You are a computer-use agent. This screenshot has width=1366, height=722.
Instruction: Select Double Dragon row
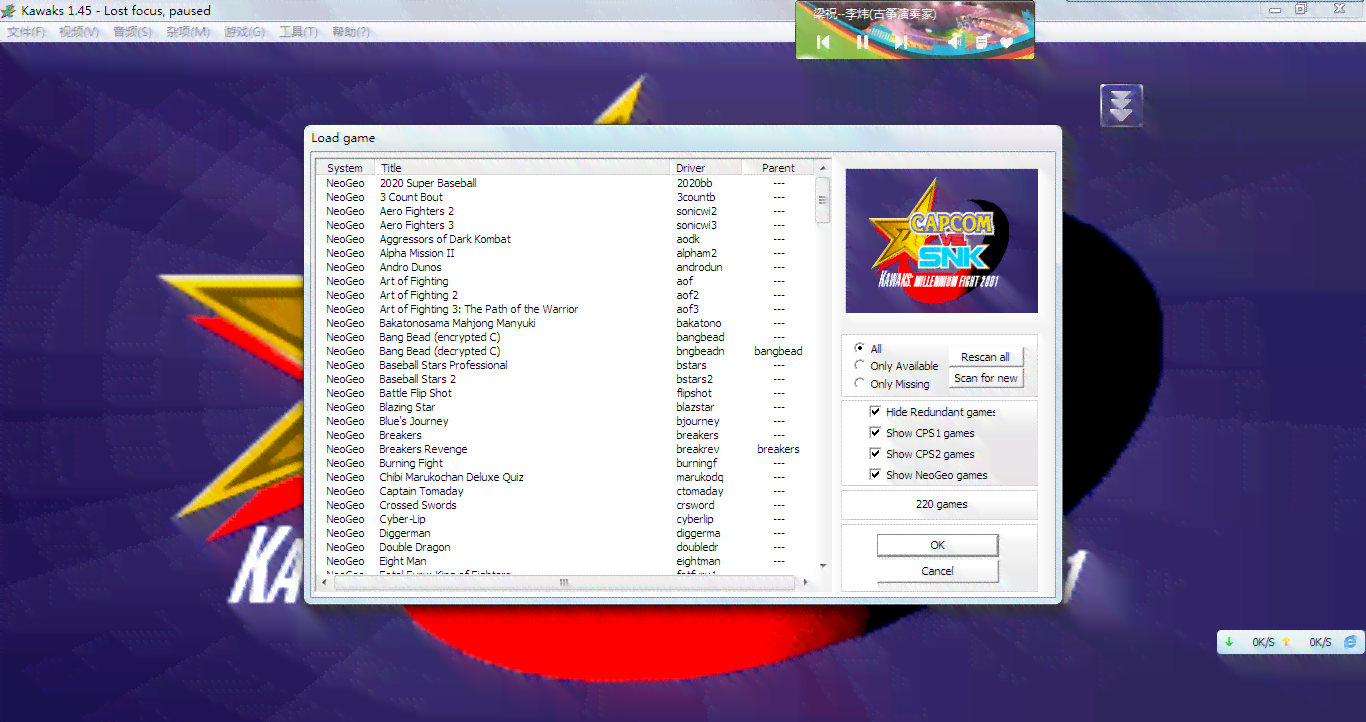click(566, 547)
